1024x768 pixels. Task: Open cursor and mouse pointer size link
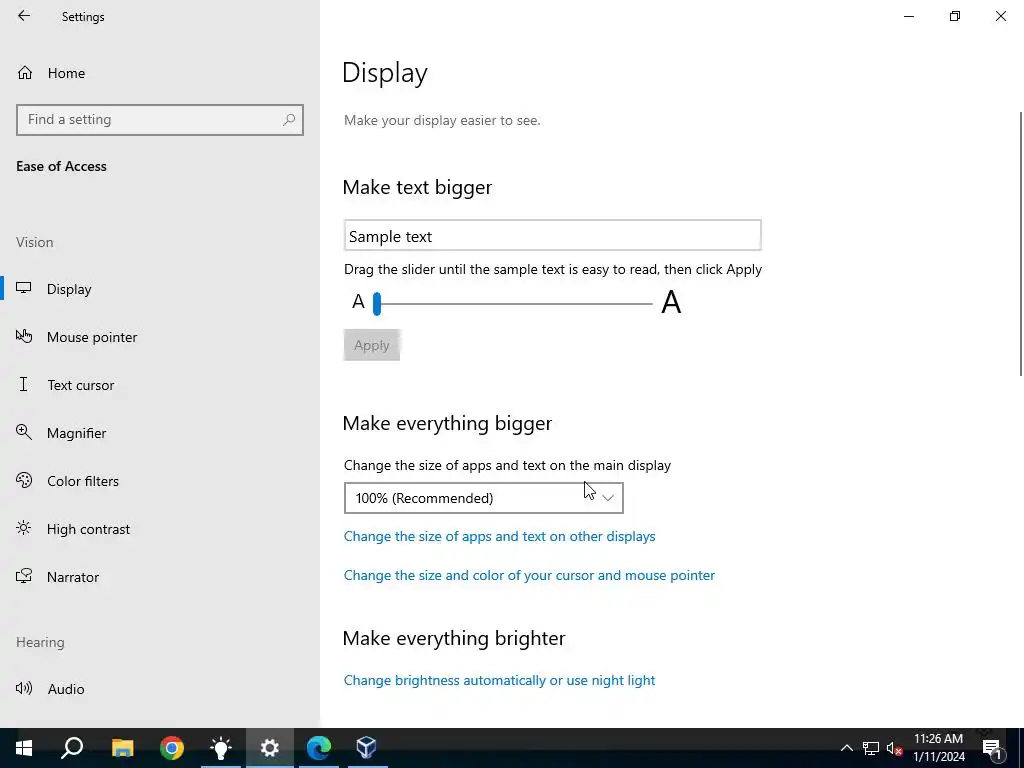(529, 575)
